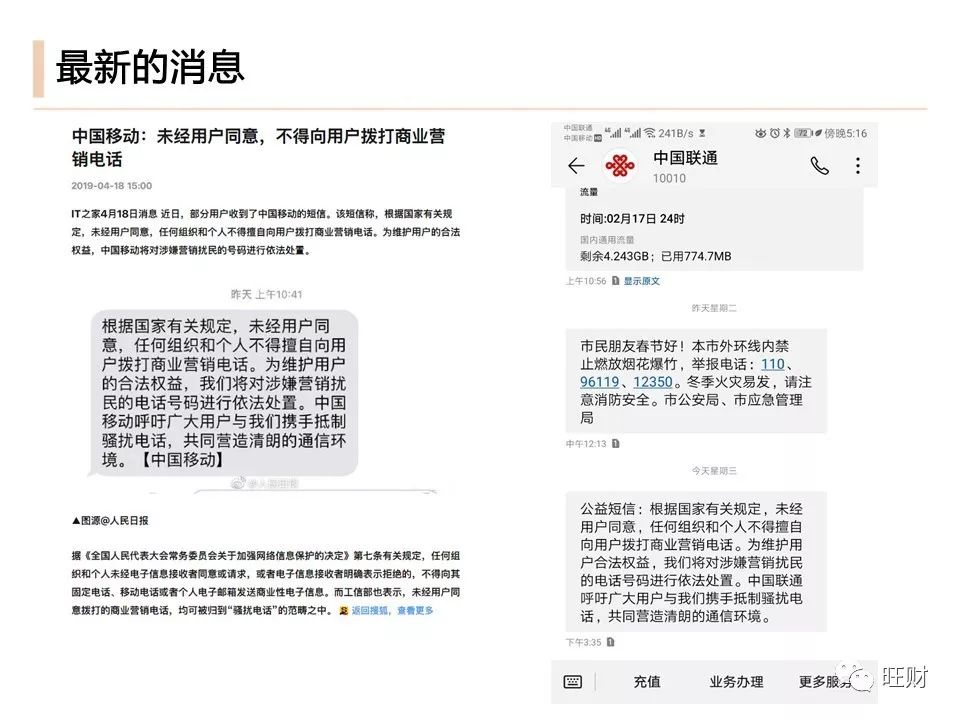Open the 业务办理 menu
The image size is (960, 720).
[x=737, y=681]
